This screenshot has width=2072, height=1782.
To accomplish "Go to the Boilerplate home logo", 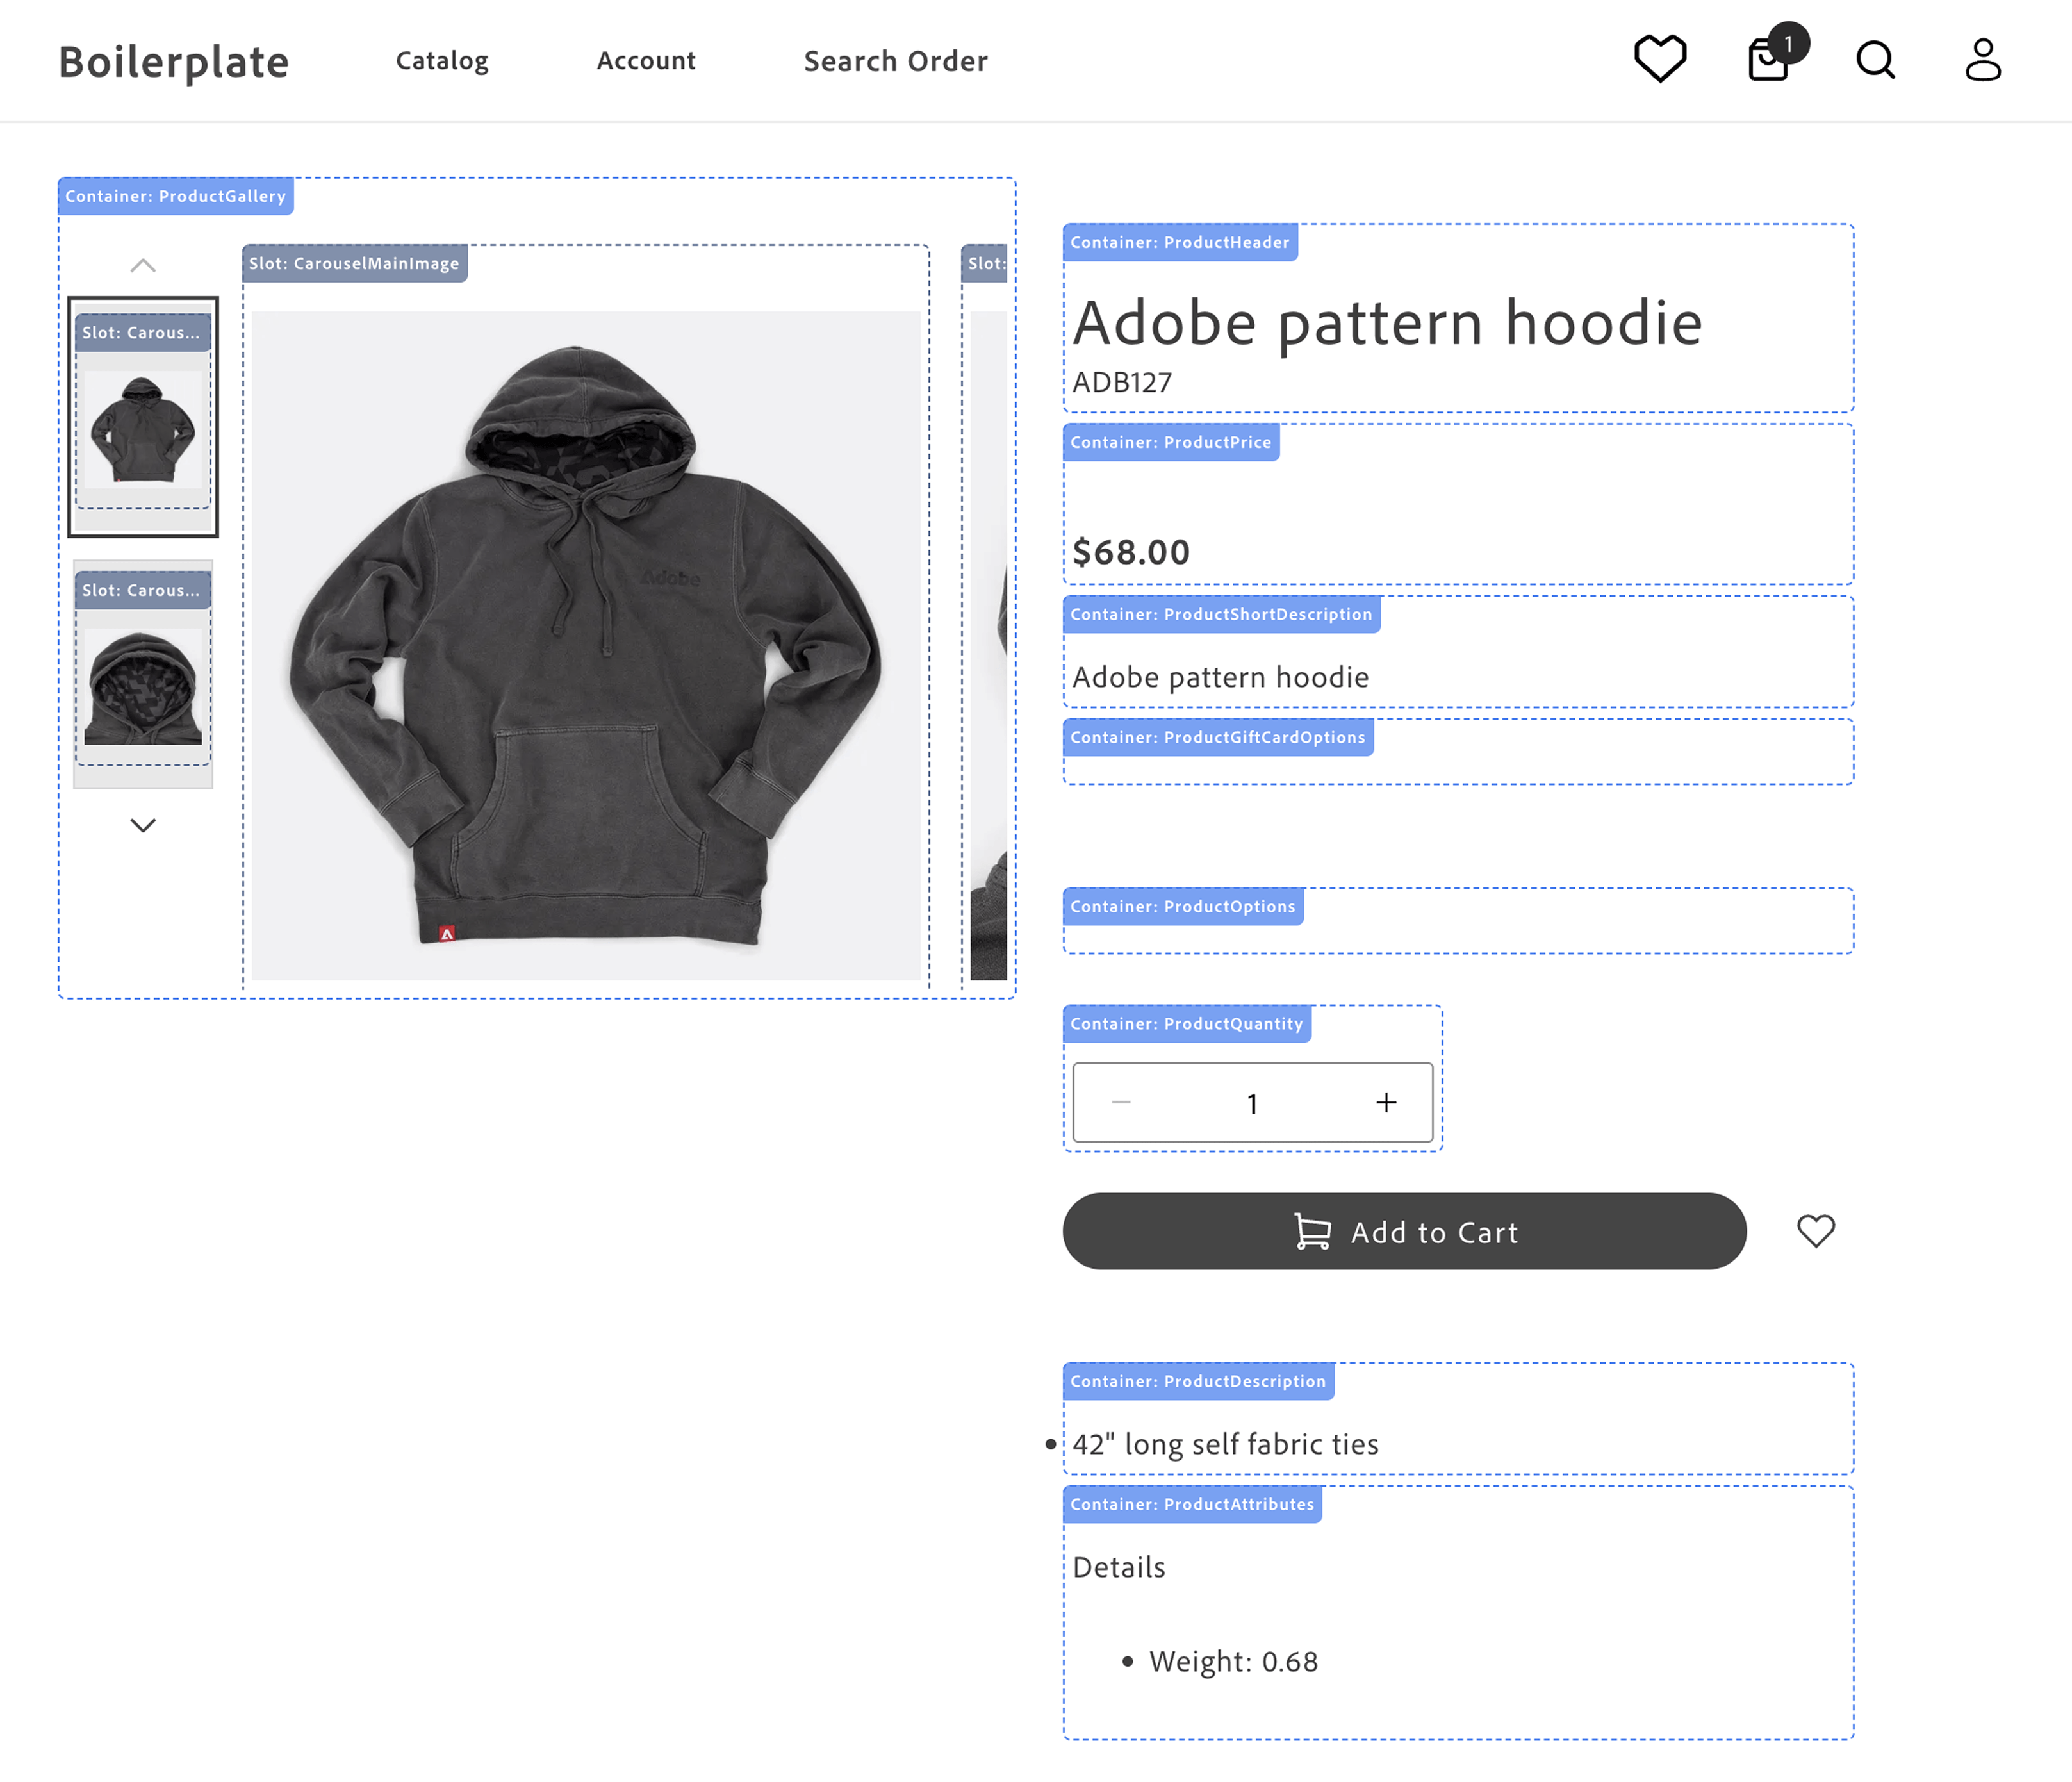I will point(174,62).
